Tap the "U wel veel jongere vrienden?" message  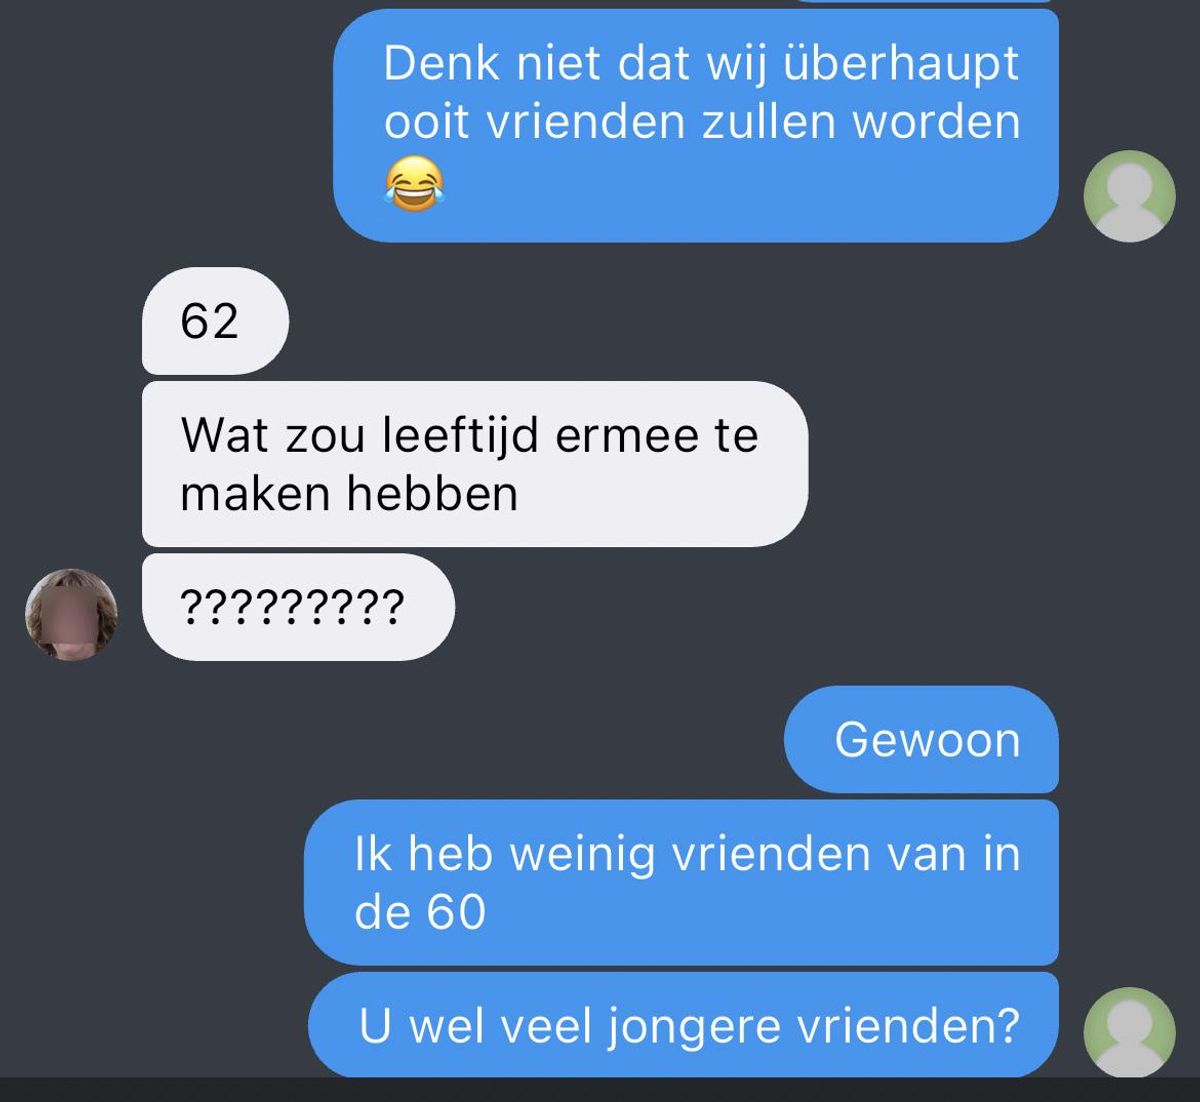point(683,1025)
